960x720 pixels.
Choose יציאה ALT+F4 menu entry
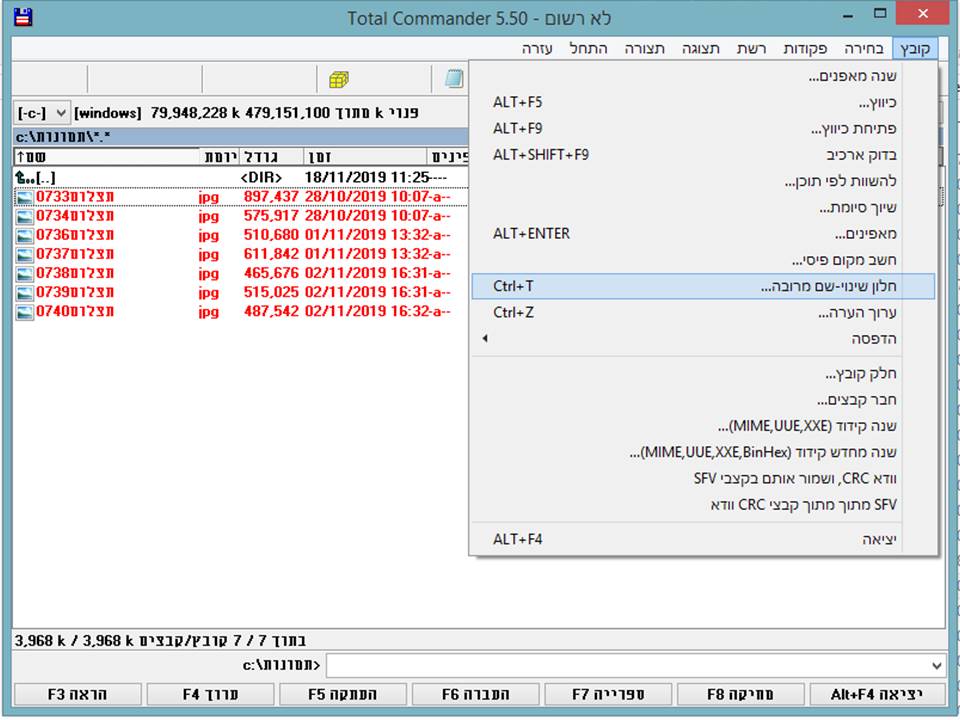pyautogui.click(x=703, y=539)
